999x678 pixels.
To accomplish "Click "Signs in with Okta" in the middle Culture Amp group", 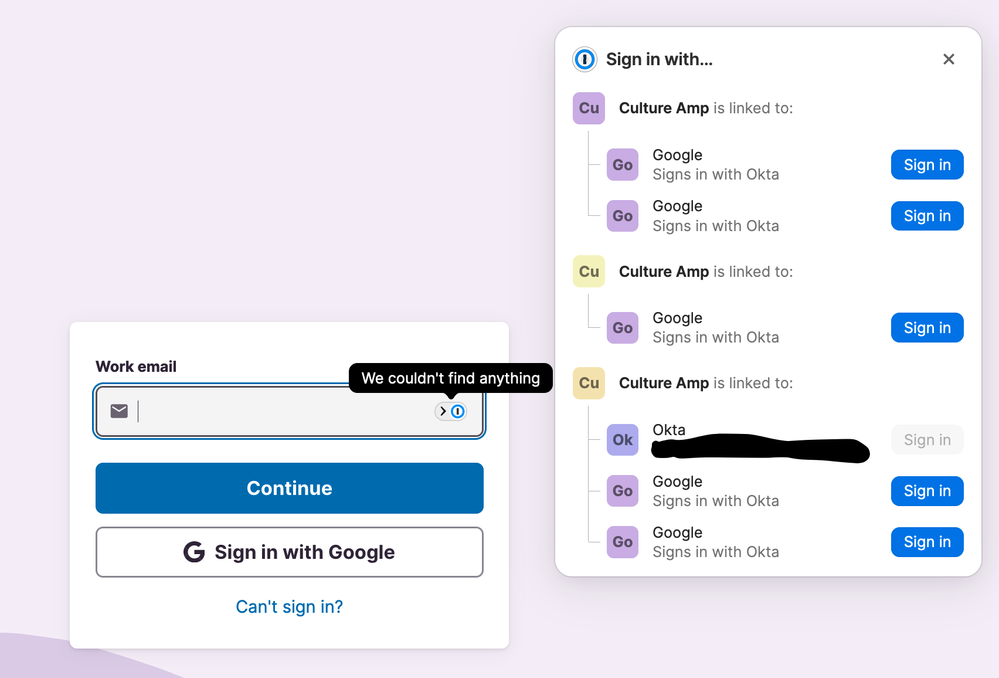I will click(x=715, y=337).
